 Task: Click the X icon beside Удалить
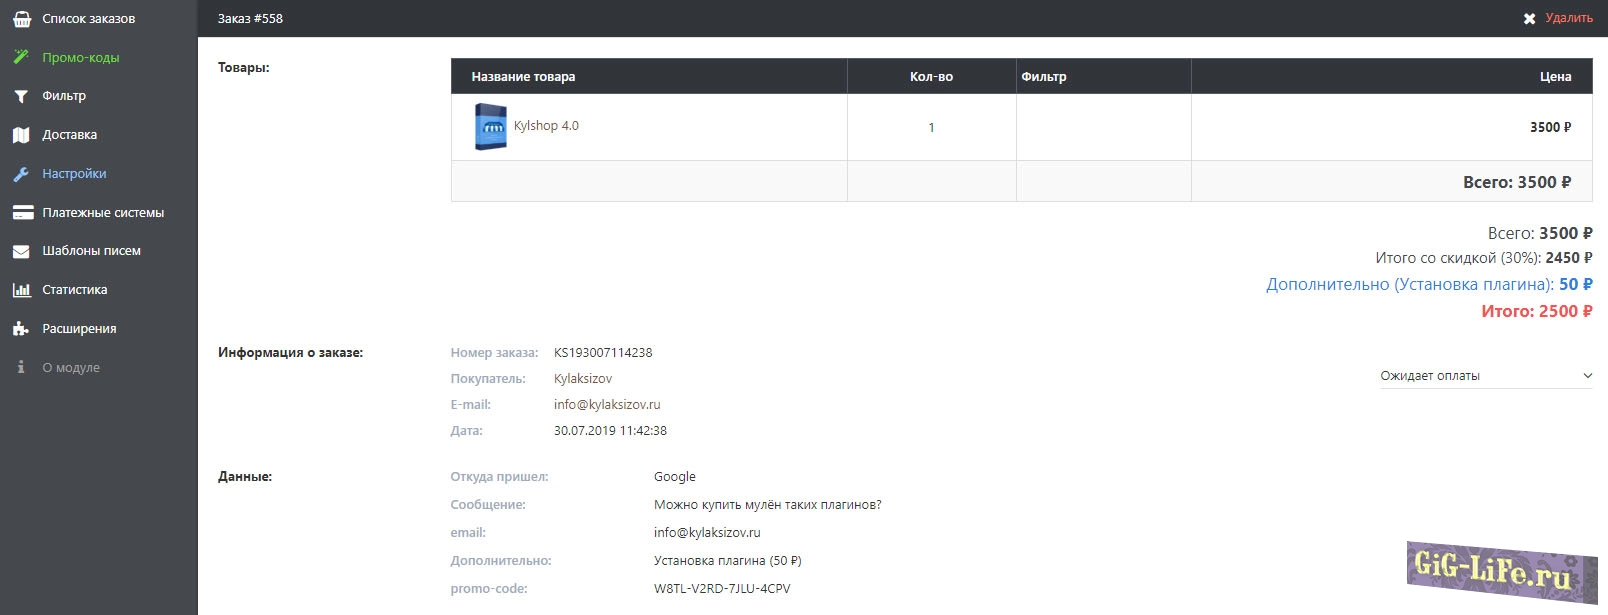pyautogui.click(x=1529, y=19)
